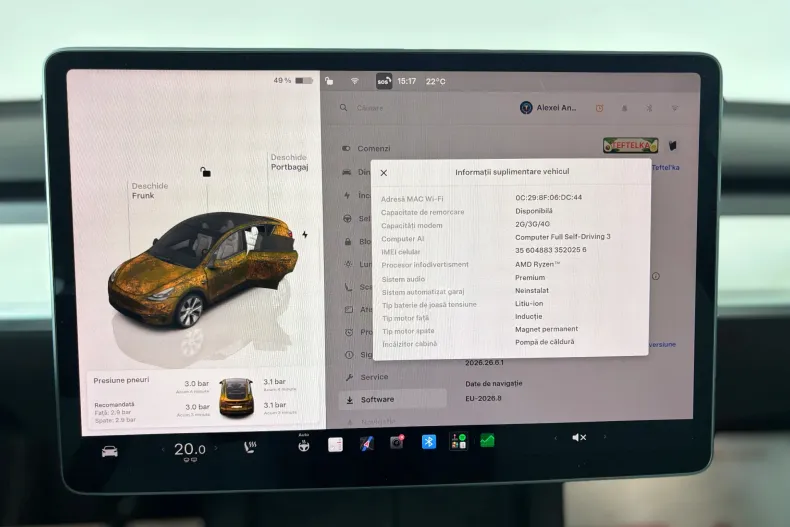Tap the 49 % battery indicator
790x527 pixels.
coord(293,80)
